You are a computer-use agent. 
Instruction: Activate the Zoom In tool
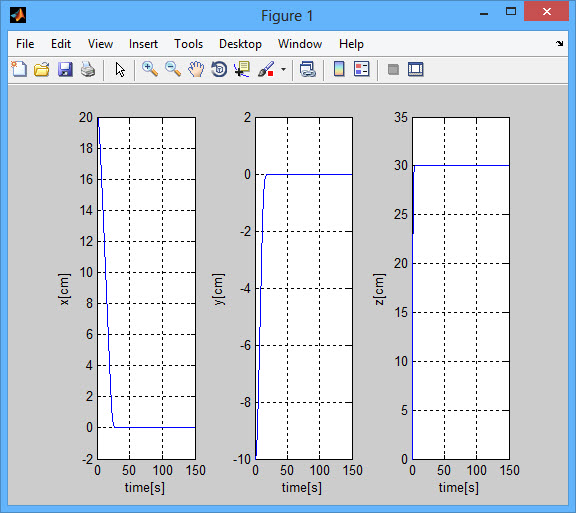pyautogui.click(x=150, y=69)
